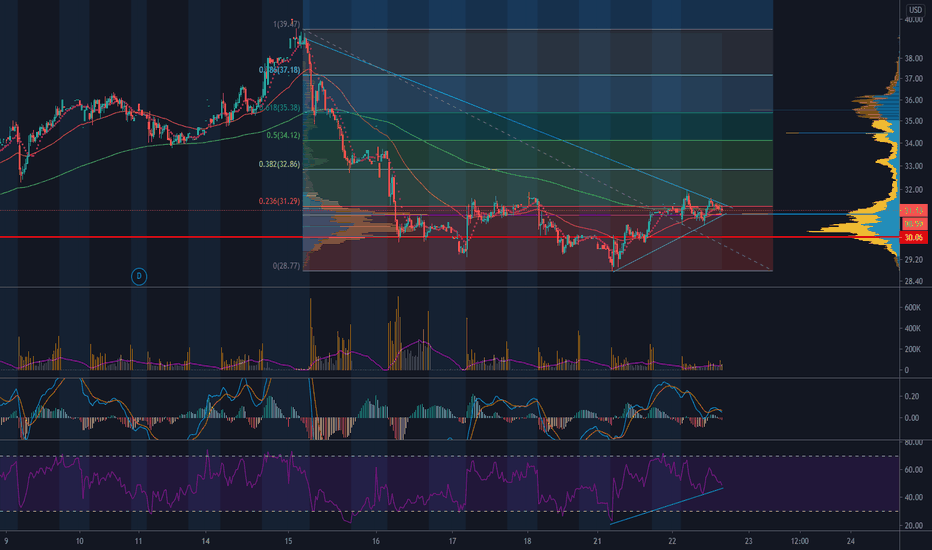
Task: Click the 60.00 RSI scale label
Action: pyautogui.click(x=914, y=470)
